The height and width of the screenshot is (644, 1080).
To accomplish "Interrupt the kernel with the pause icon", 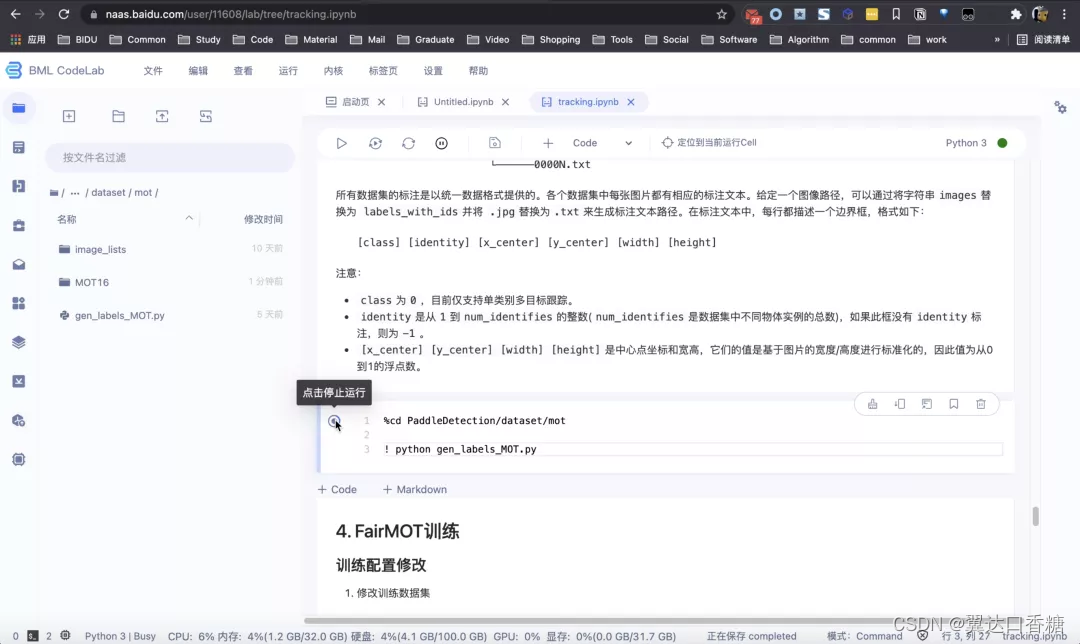I will 441,143.
